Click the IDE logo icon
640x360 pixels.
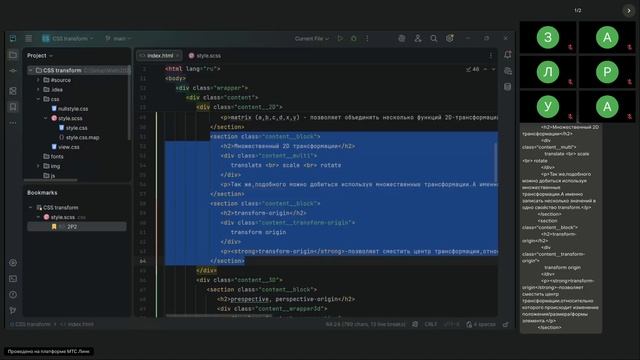[x=13, y=38]
